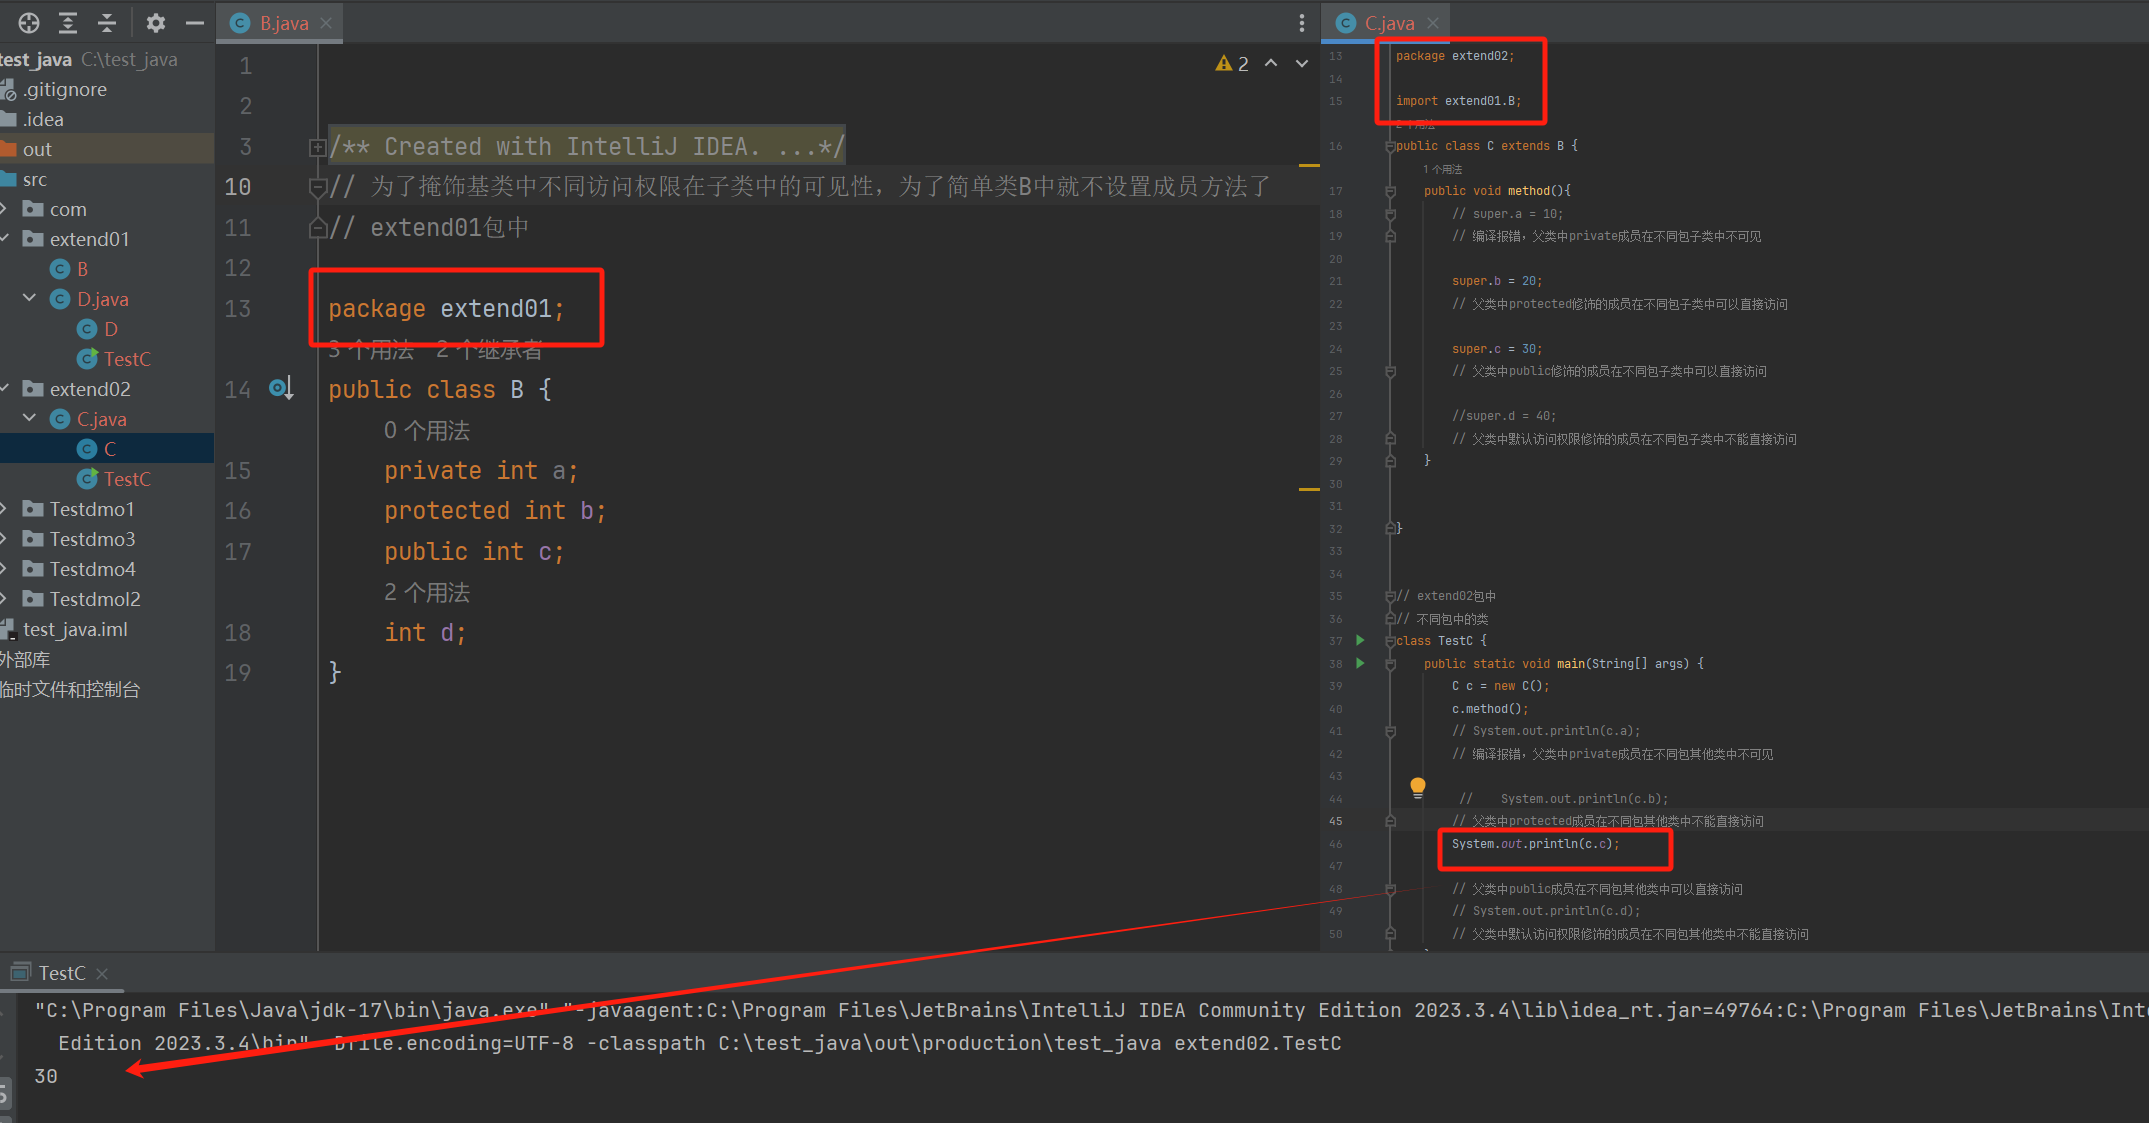Screen dimensions: 2149x1123
Task: Click the '1 个用法' hint above method()
Action: (x=1442, y=169)
